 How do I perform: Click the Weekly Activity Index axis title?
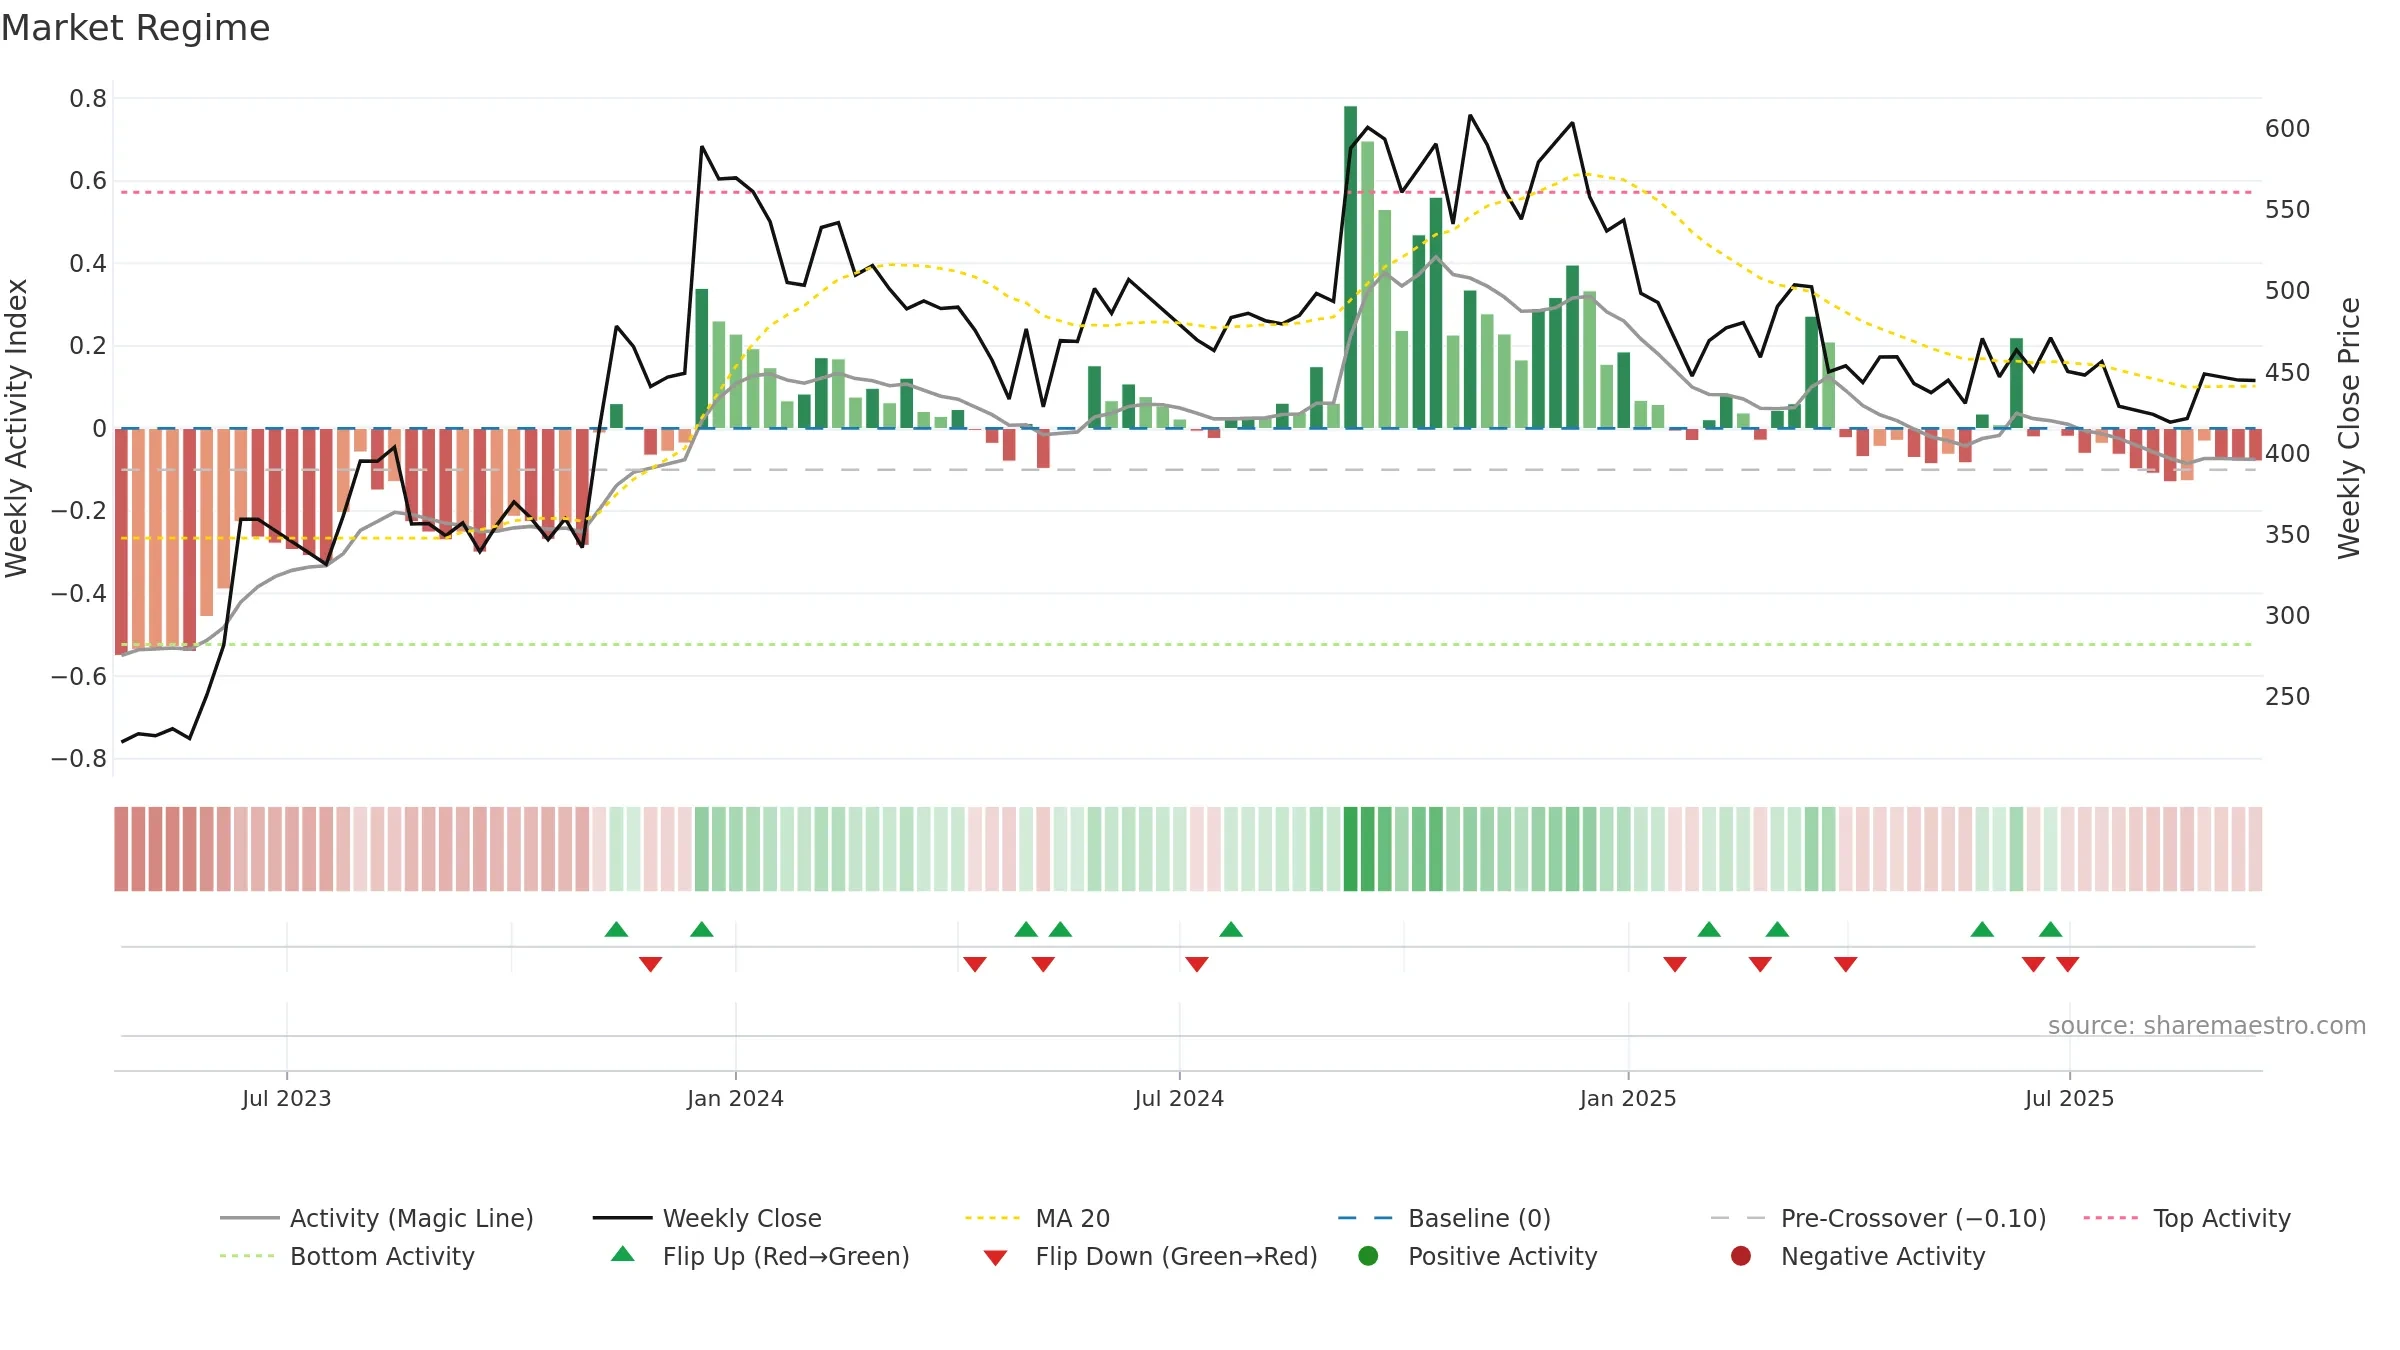17,428
